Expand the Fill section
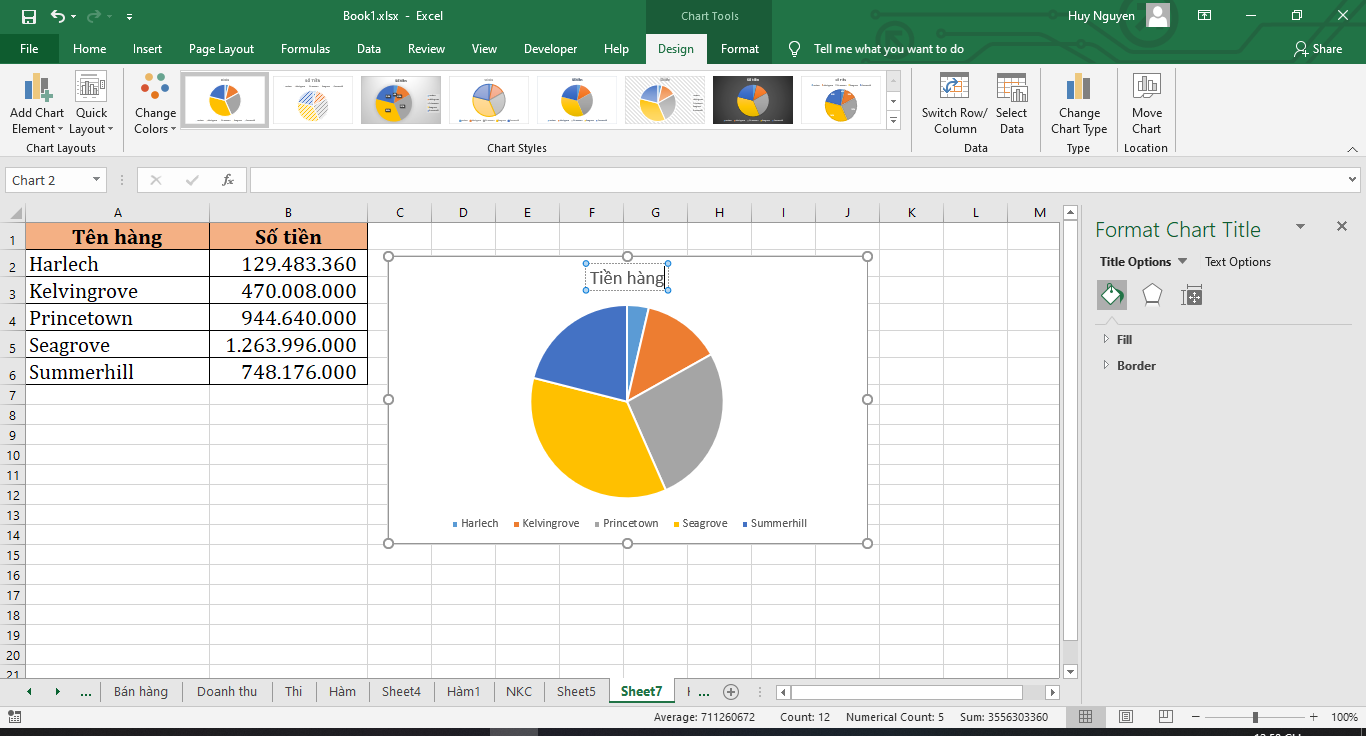1366x736 pixels. tap(1106, 340)
